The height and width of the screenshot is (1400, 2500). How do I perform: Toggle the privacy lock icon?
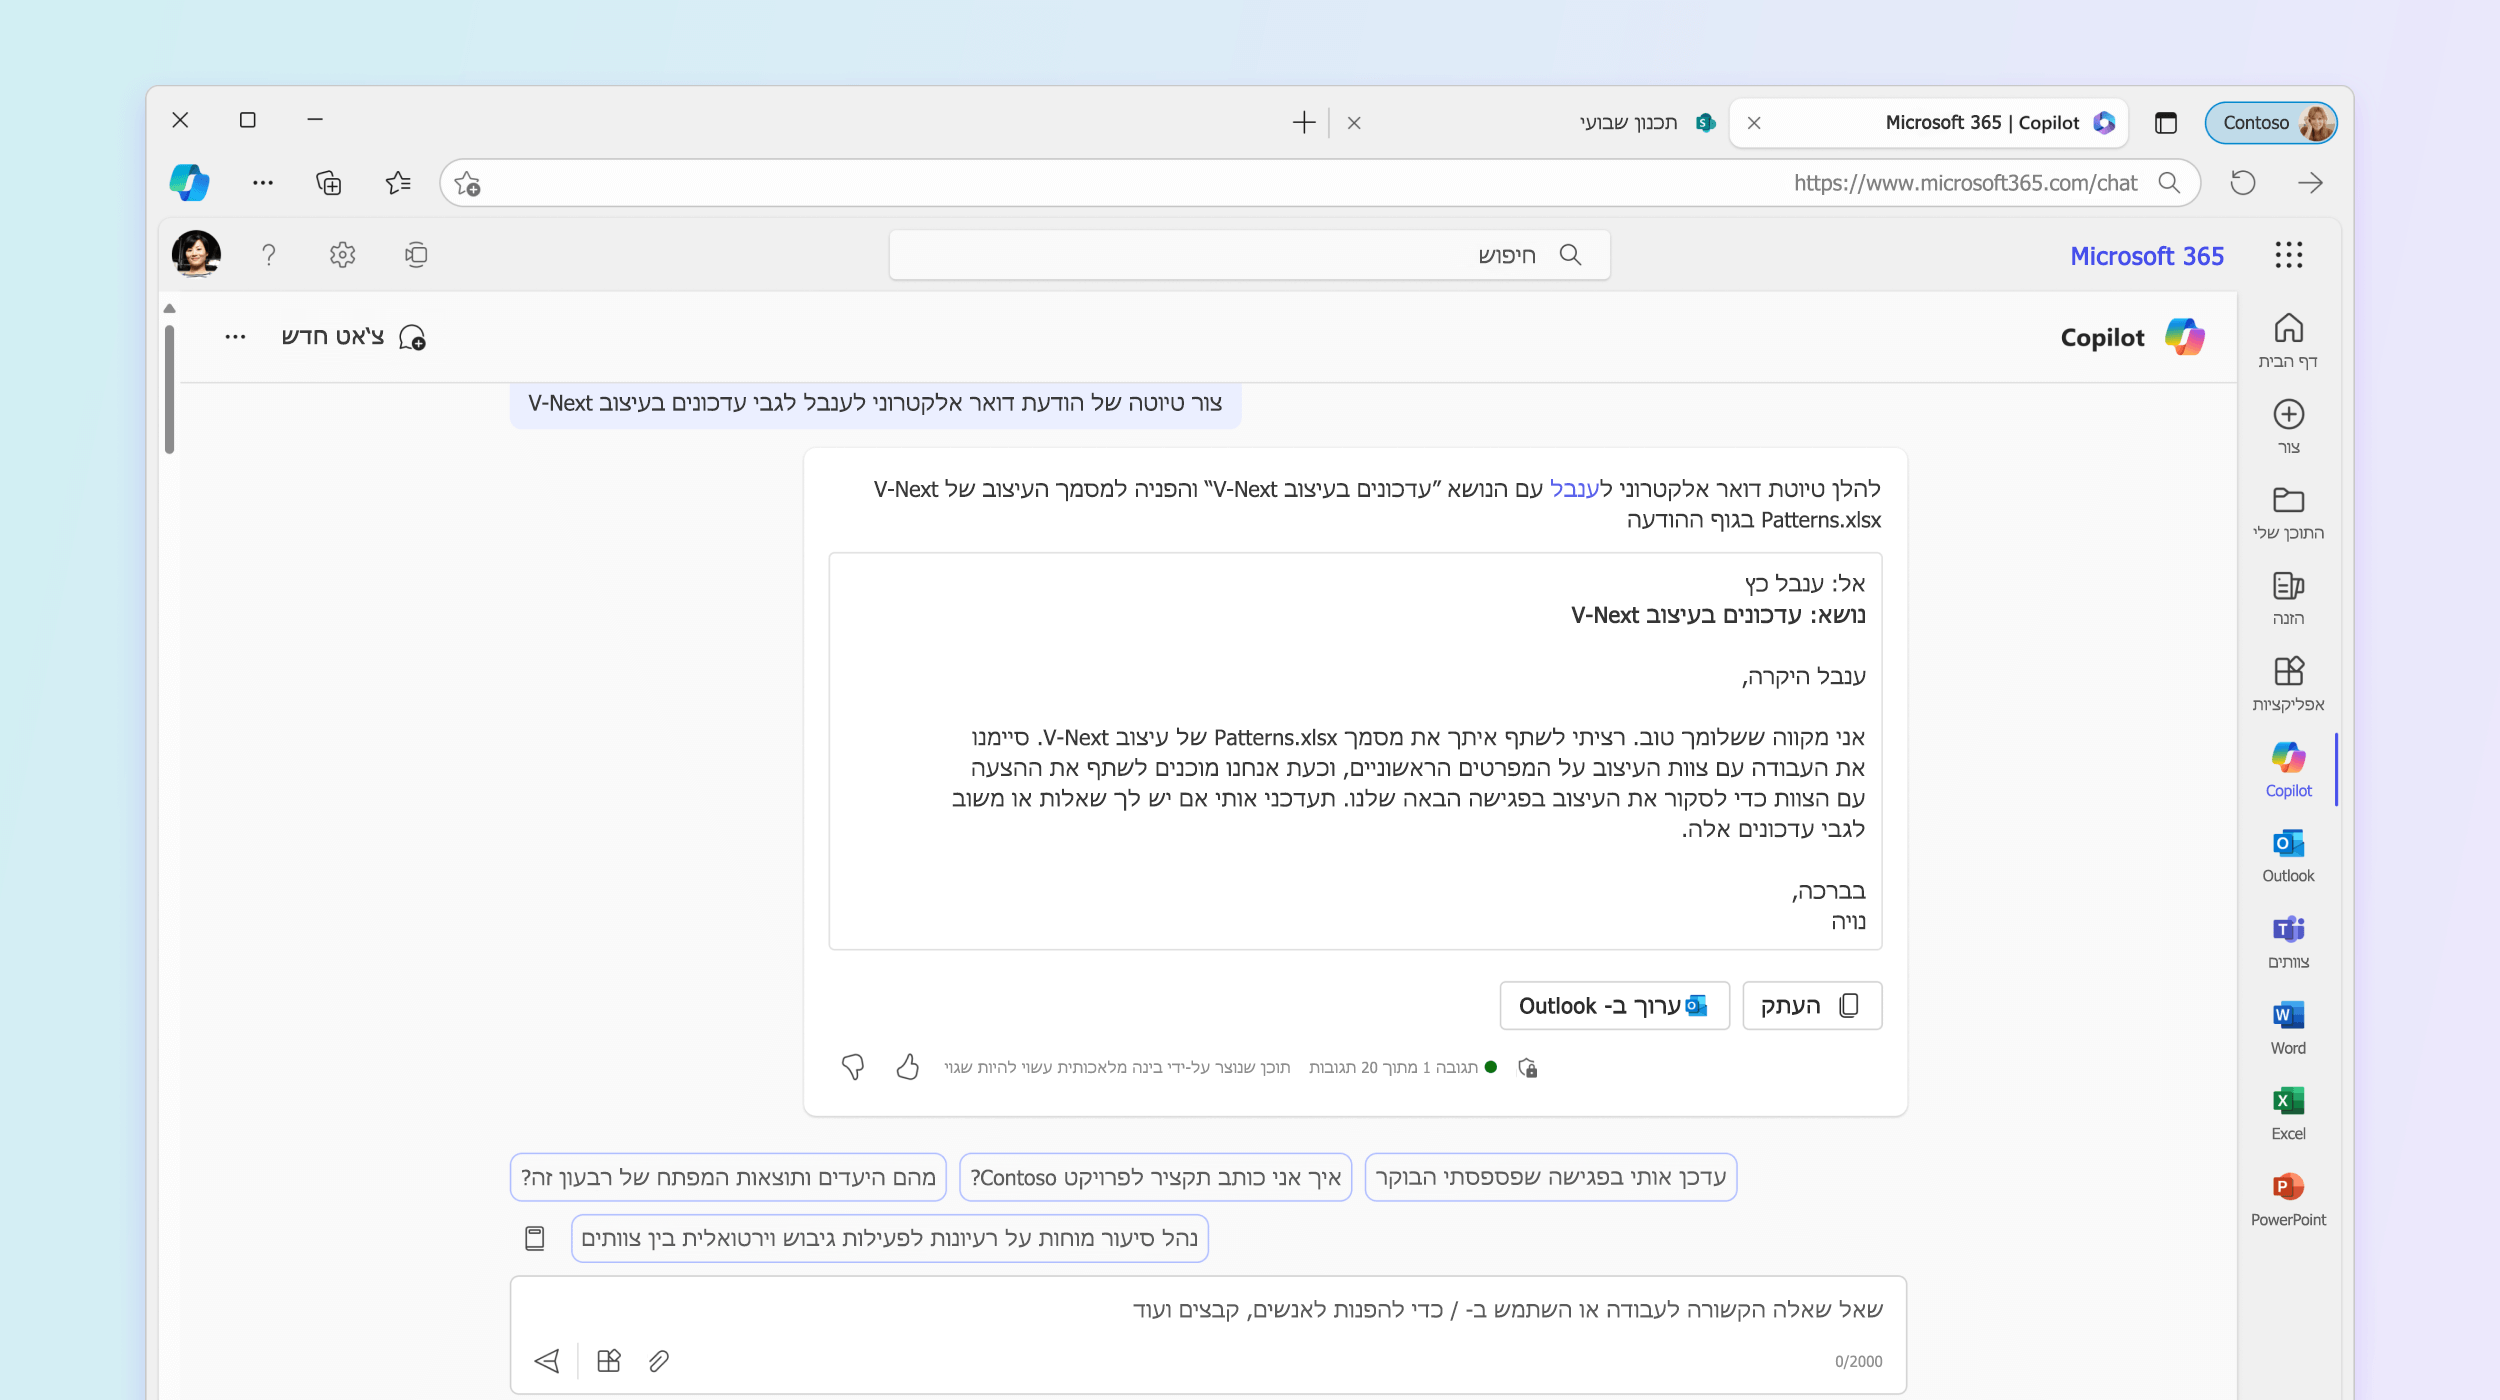pyautogui.click(x=1525, y=1067)
